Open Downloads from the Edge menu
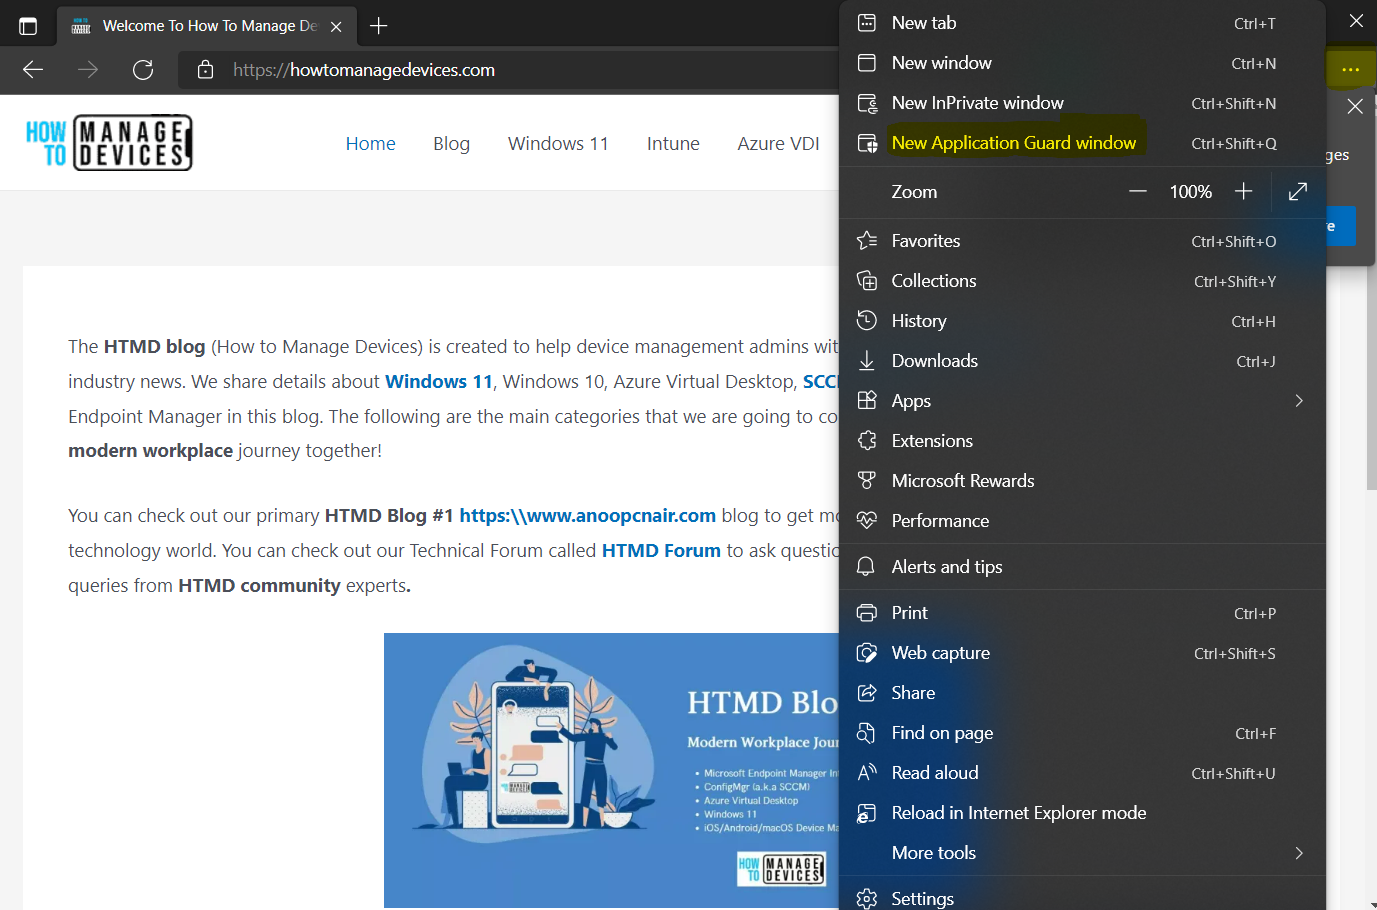1377x910 pixels. tap(934, 360)
